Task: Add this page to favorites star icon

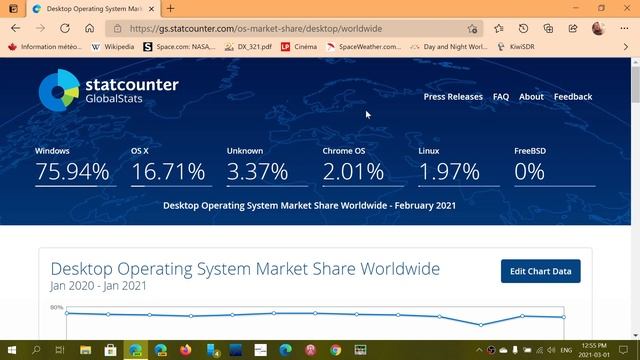Action: (472, 29)
